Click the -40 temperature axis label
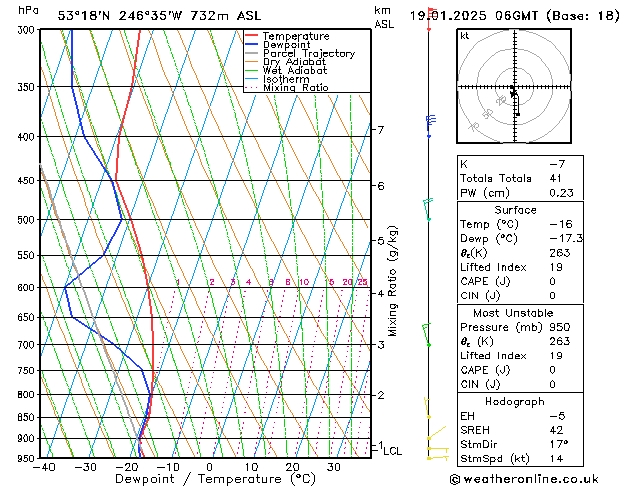This screenshot has height=486, width=629. 44,467
